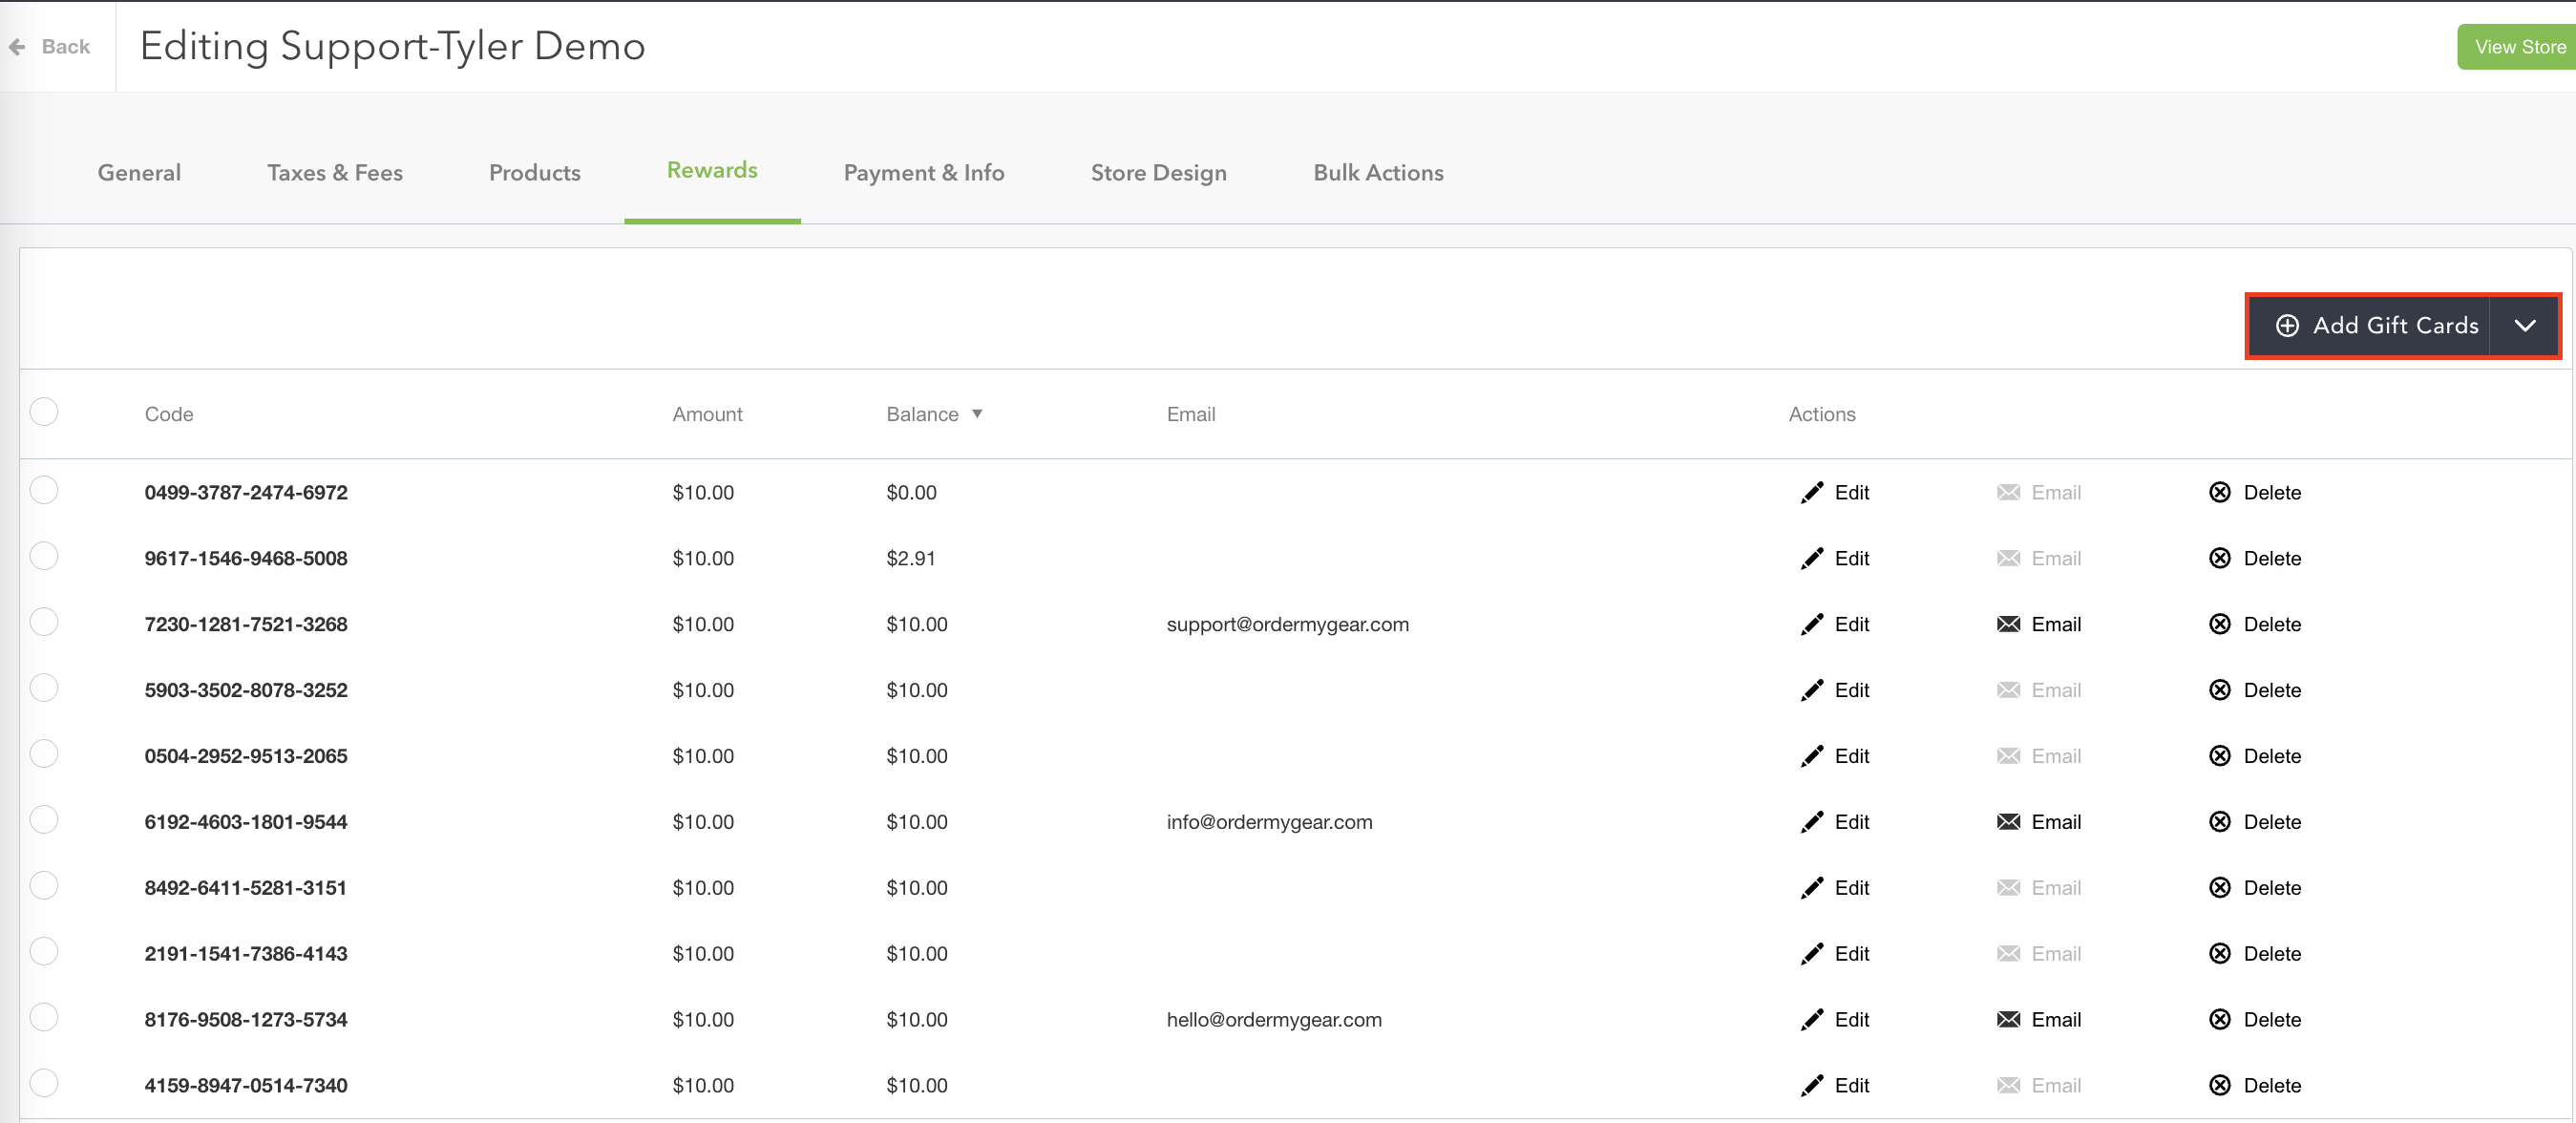
Task: Select all gift cards with header checkbox
Action: (x=44, y=412)
